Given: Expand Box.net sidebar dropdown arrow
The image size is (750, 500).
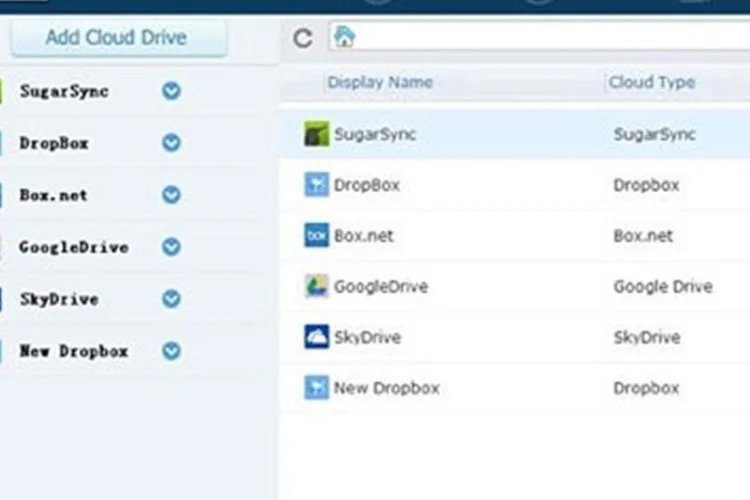Looking at the screenshot, I should point(171,195).
